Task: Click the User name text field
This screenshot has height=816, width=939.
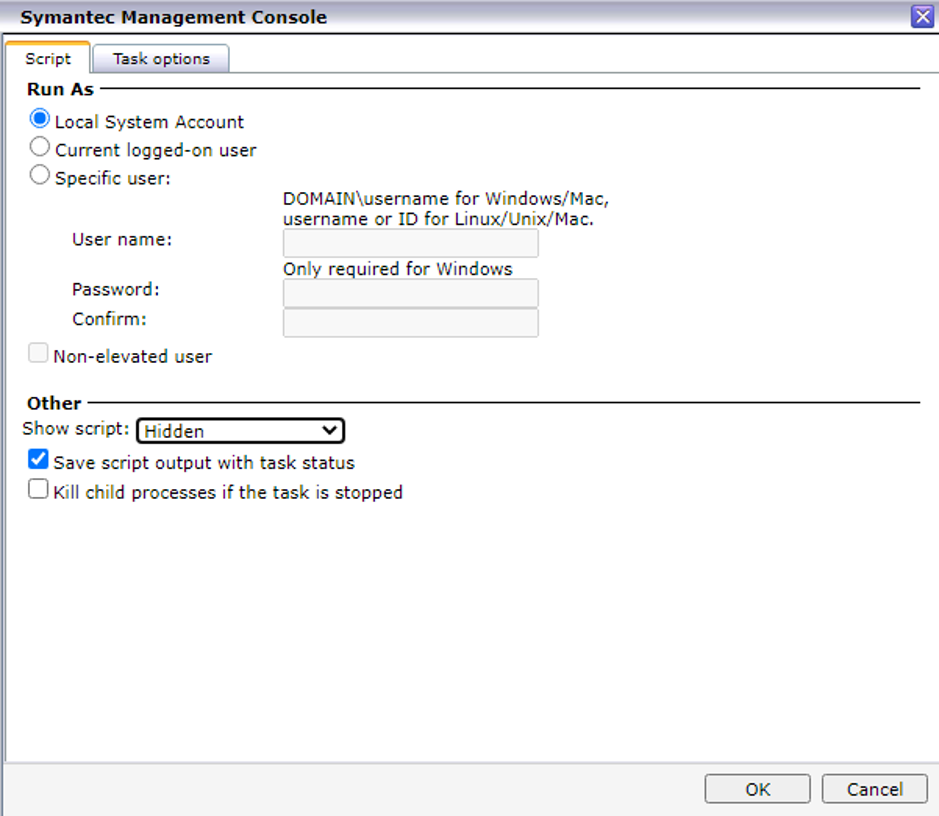Action: tap(410, 242)
